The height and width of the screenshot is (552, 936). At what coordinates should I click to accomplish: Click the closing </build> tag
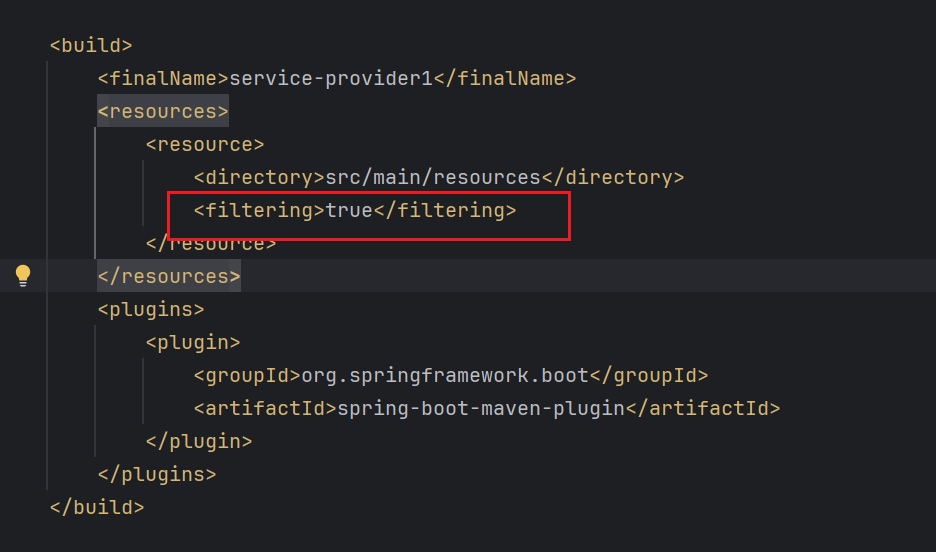pyautogui.click(x=97, y=507)
